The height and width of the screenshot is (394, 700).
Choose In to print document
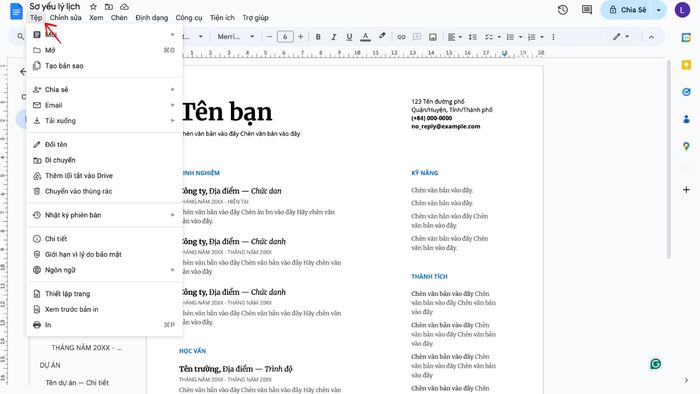104,324
